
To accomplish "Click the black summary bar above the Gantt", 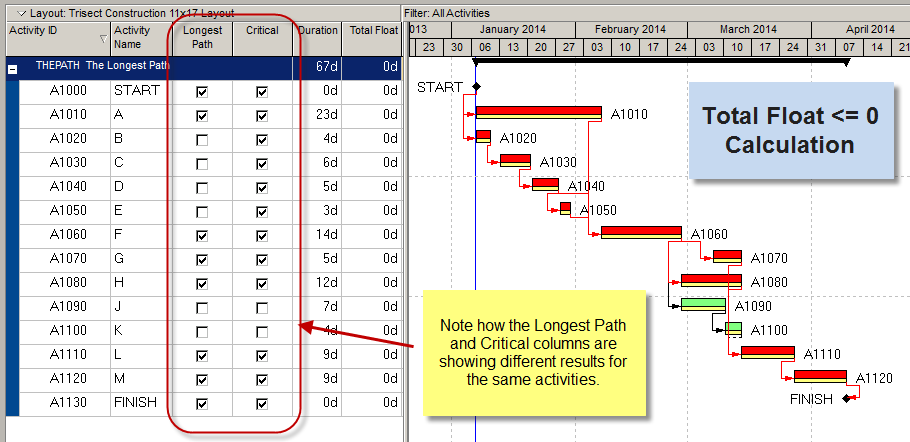I will pyautogui.click(x=660, y=61).
